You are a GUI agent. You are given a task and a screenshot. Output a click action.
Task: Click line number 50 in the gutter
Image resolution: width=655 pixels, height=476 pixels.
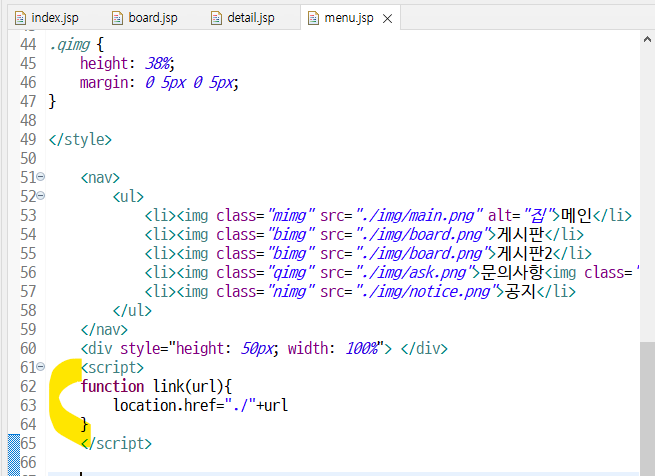28,158
